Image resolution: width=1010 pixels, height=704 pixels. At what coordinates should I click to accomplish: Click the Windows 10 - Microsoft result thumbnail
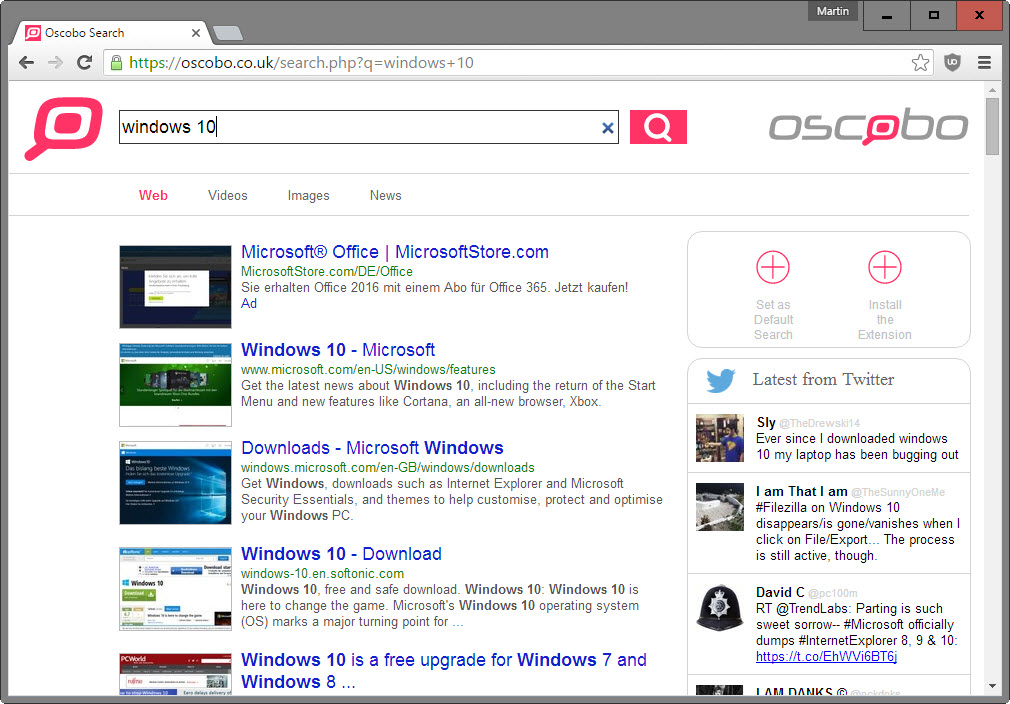(175, 385)
